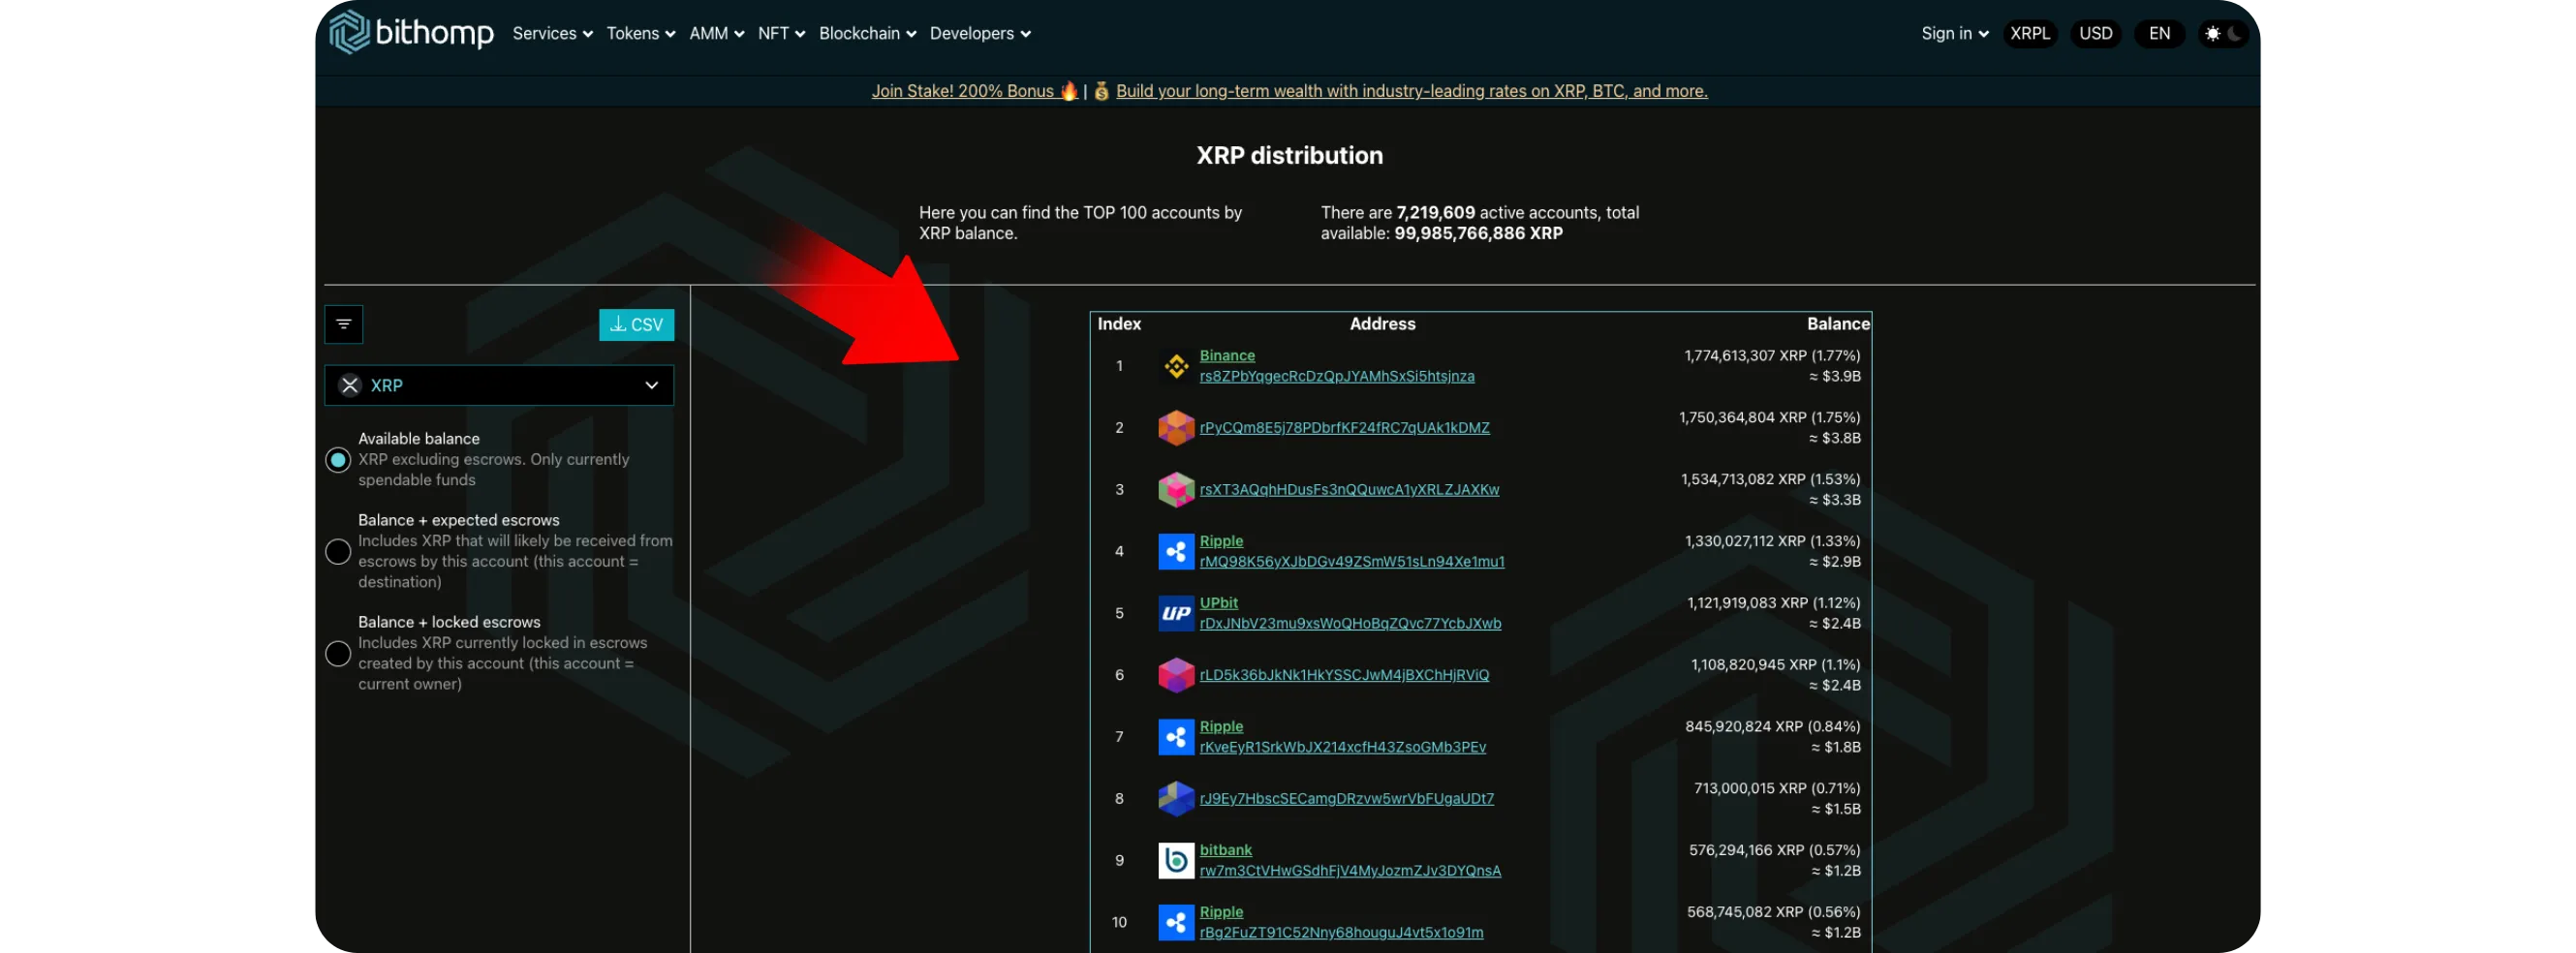
Task: Select Balance + locked escrows option
Action: pos(338,653)
